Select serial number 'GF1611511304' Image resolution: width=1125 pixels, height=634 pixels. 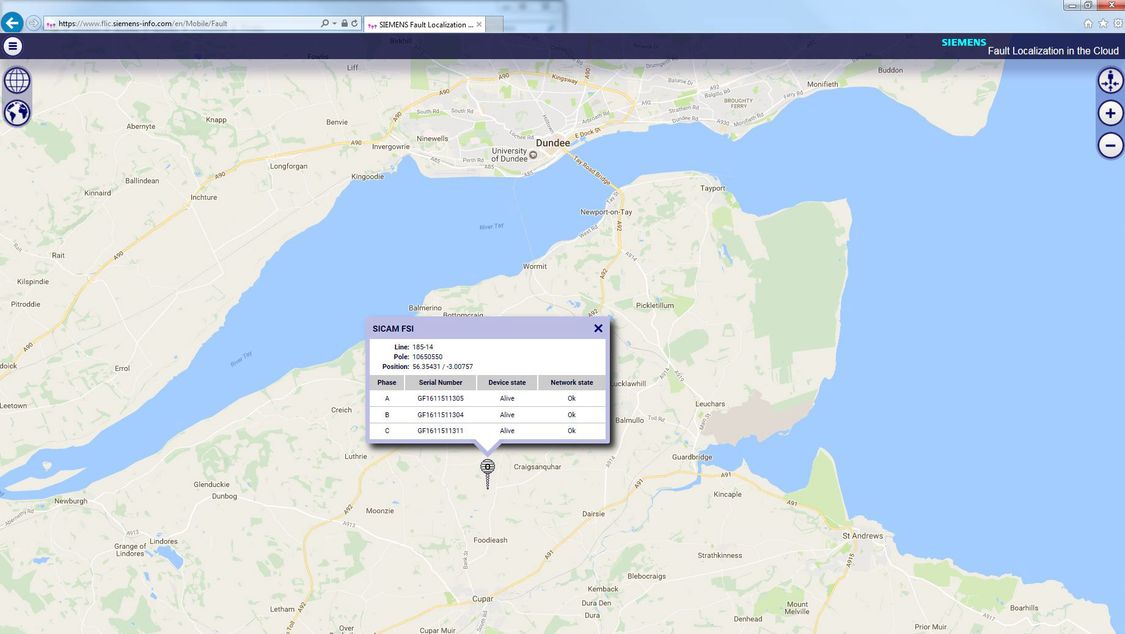point(441,415)
